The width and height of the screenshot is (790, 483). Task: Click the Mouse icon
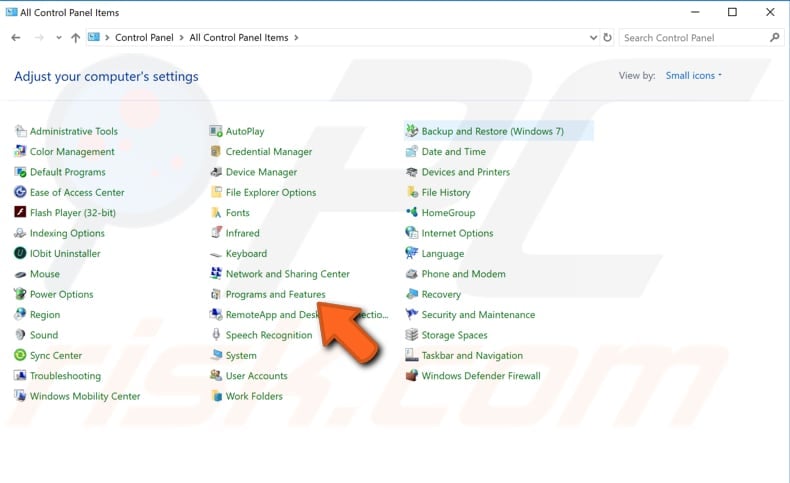pyautogui.click(x=20, y=274)
